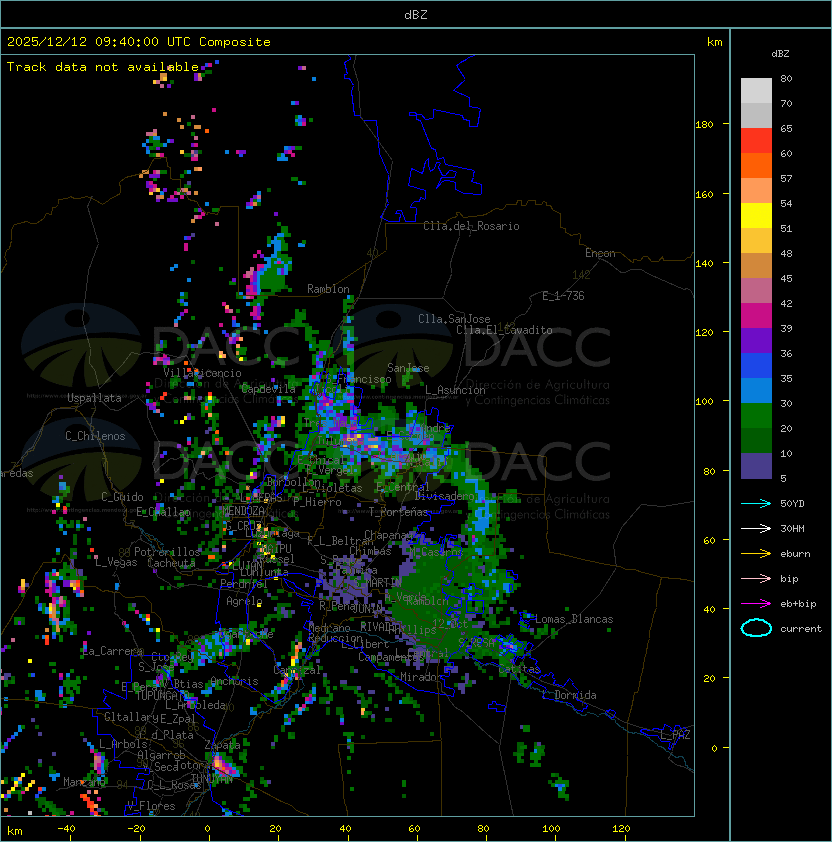Click the '50YD' legend label
Screen dimensions: 832x842
pos(792,503)
